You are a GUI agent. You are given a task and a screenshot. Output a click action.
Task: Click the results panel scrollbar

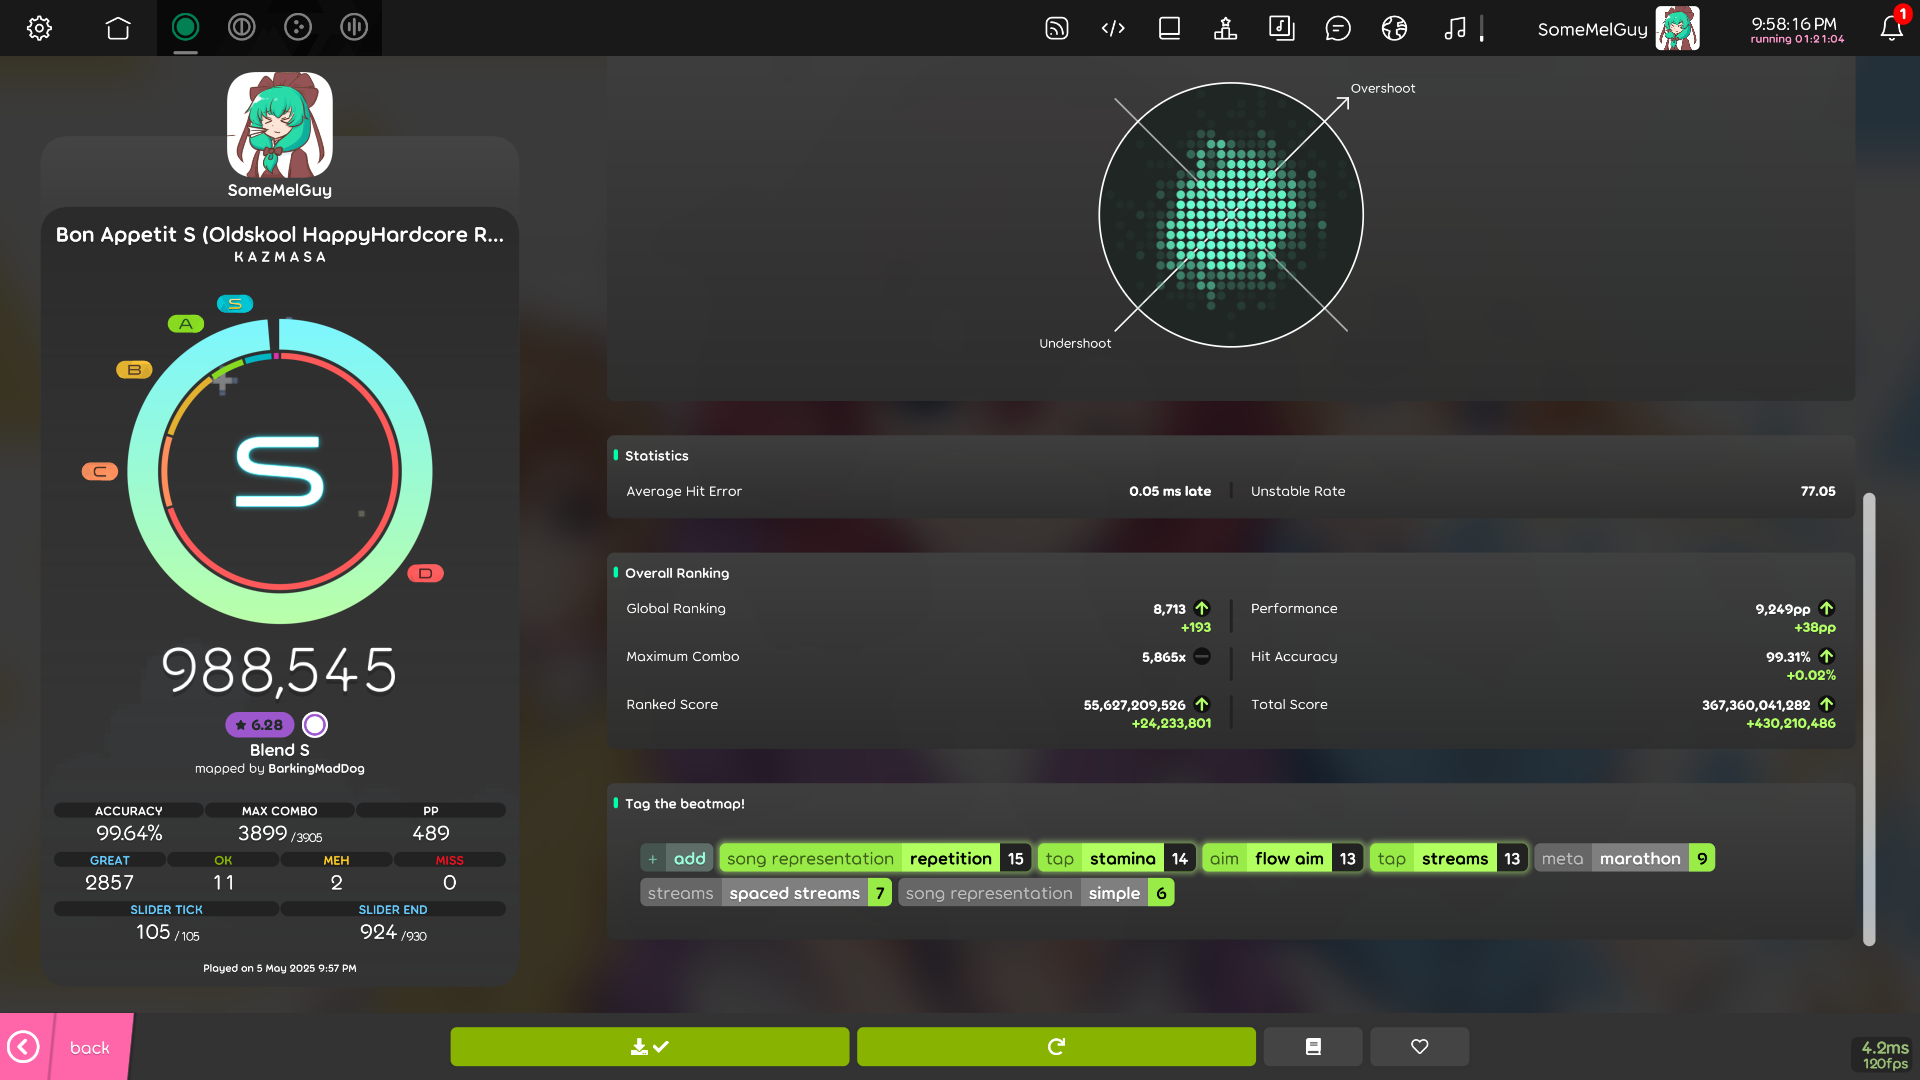point(1868,718)
